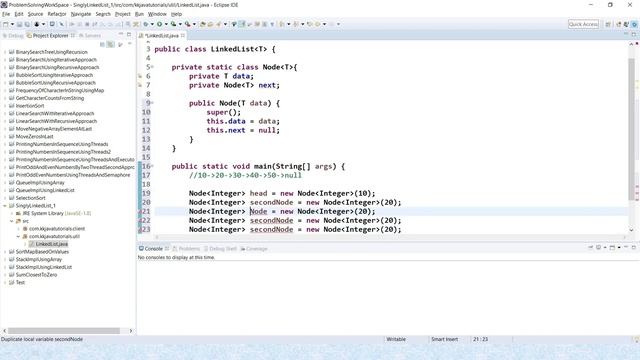Fold the Node class at line 5
640x360 pixels.
[152, 67]
